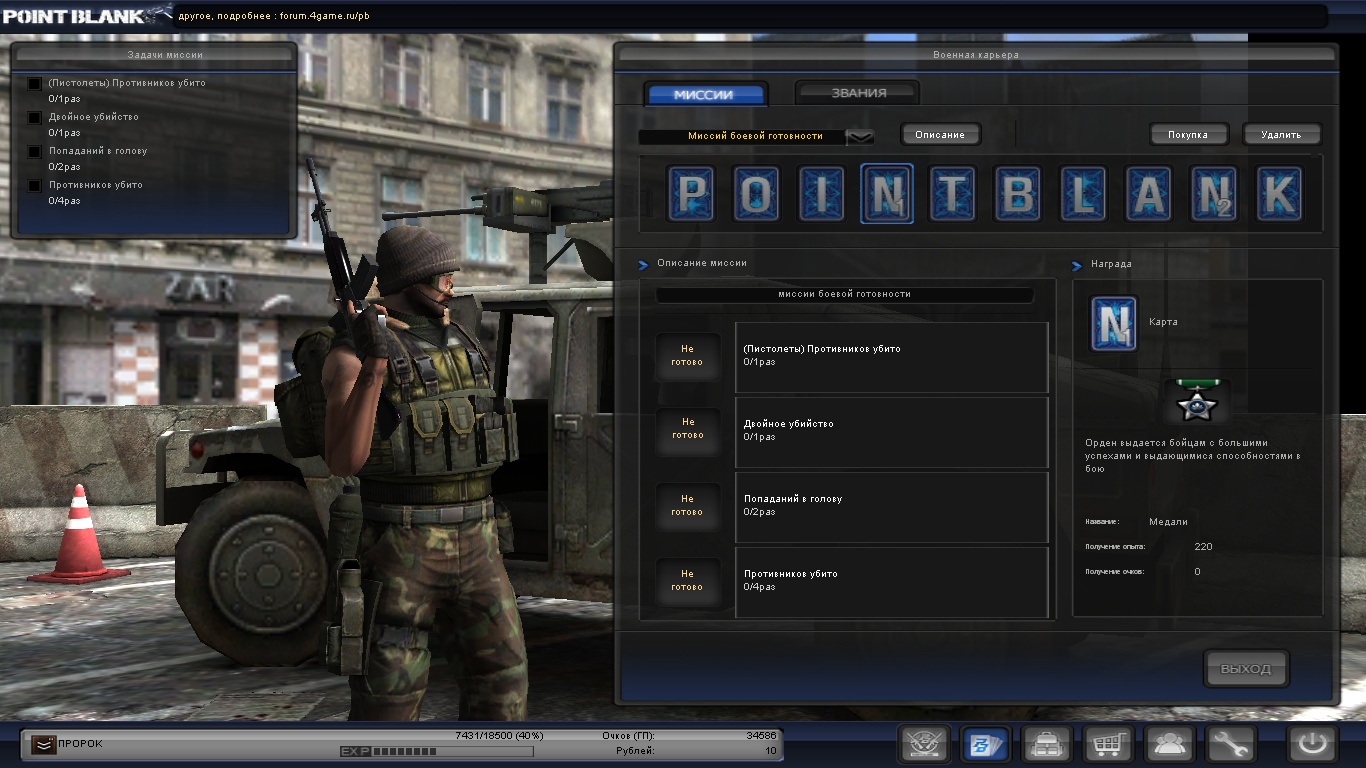Open the PB mission cards icon
The image size is (1366, 768).
985,744
